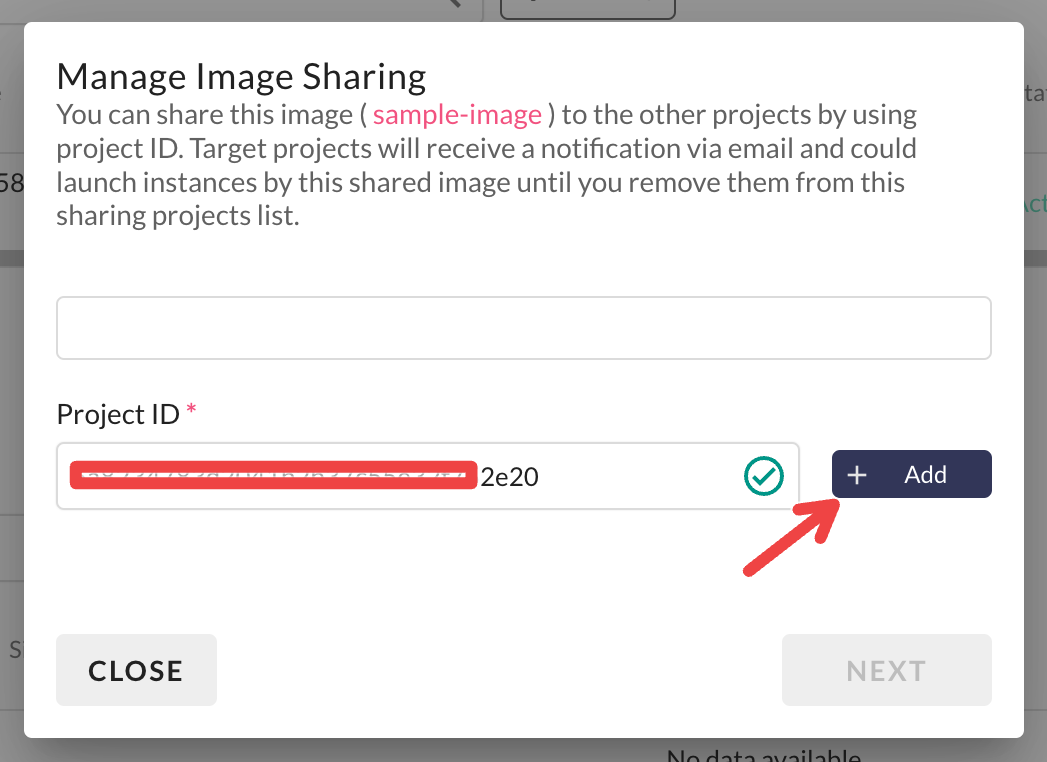Screen dimensions: 1047x762
Task: Click the 'sharing projects list' sentence
Action: click(178, 216)
